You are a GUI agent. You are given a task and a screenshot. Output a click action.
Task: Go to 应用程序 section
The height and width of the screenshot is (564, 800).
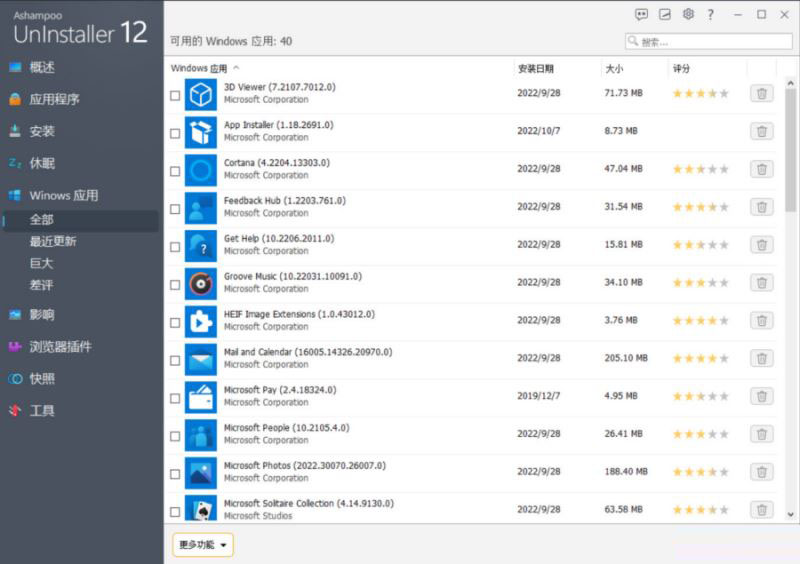54,99
